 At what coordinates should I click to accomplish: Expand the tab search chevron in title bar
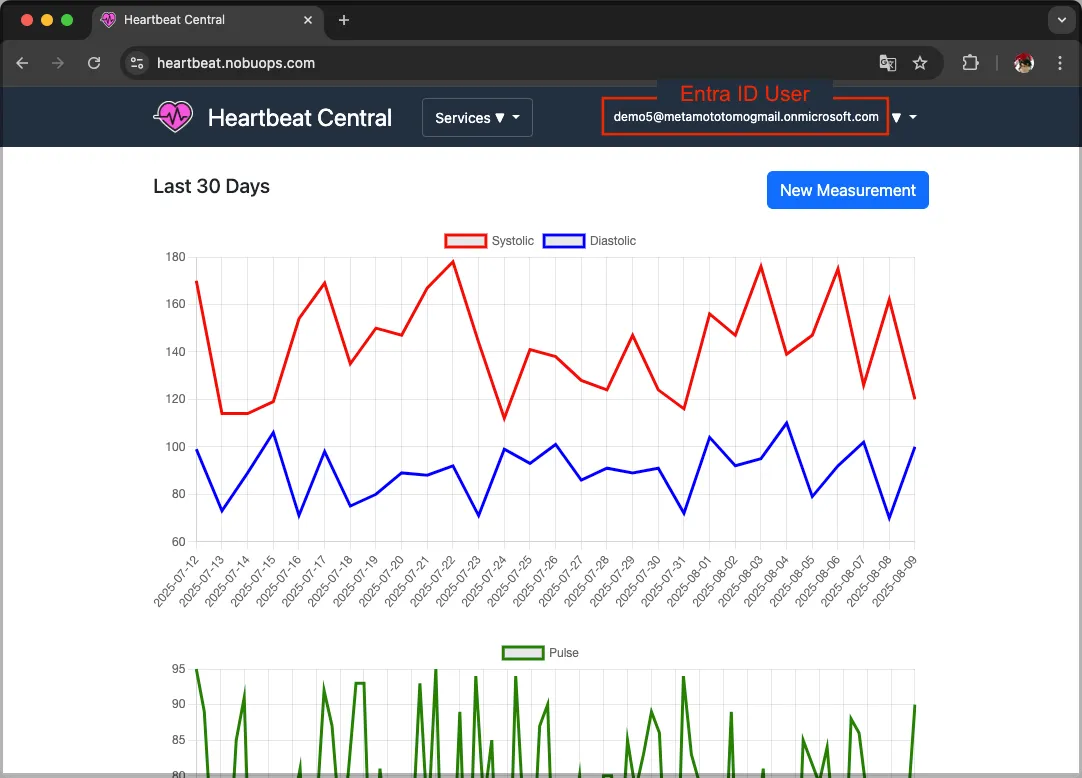tap(1060, 20)
